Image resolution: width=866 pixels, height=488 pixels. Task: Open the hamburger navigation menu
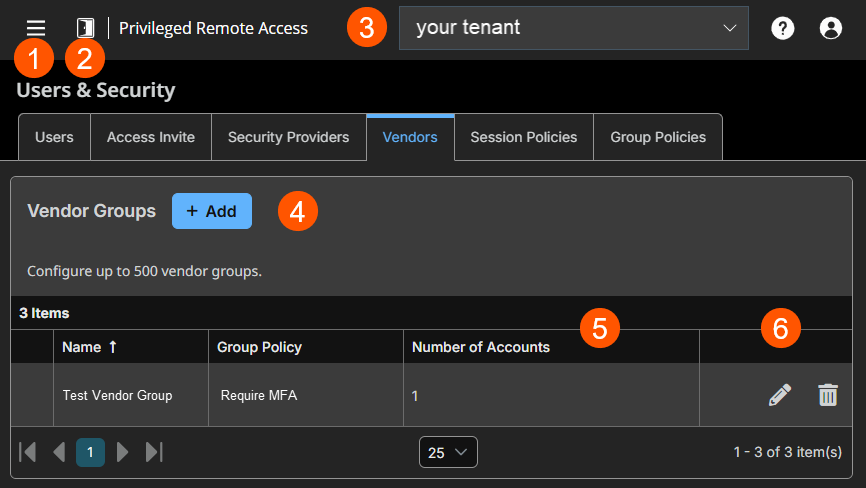click(36, 28)
